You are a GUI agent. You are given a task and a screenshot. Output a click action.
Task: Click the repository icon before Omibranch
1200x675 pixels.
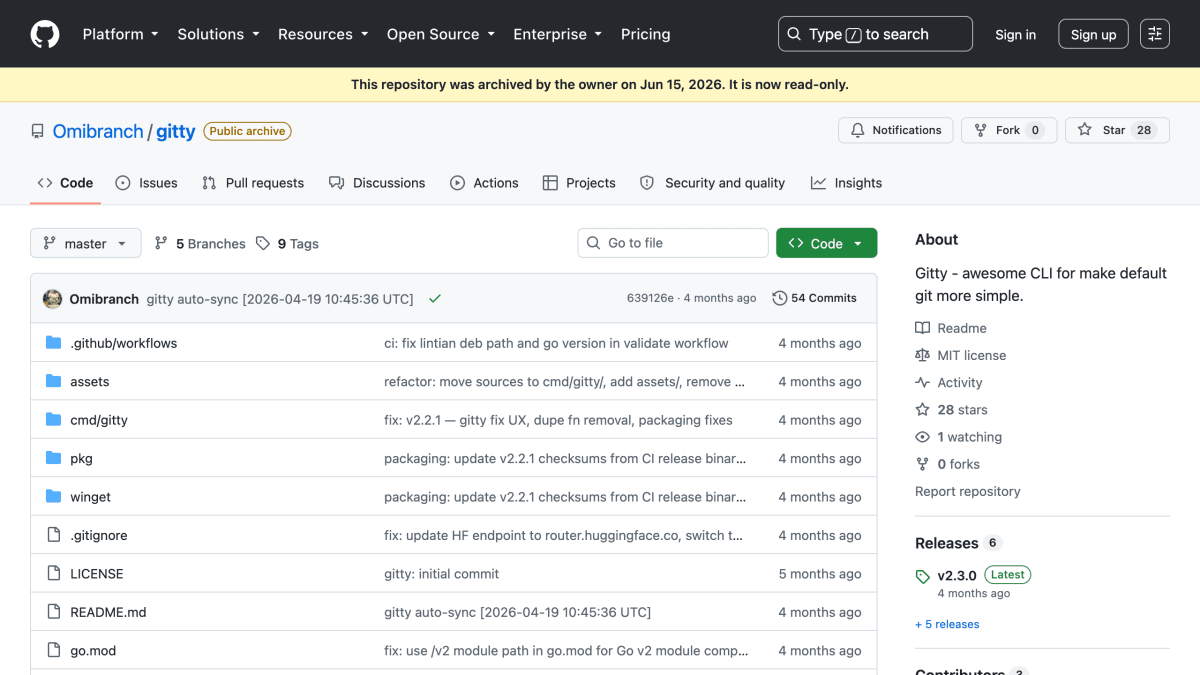point(37,131)
